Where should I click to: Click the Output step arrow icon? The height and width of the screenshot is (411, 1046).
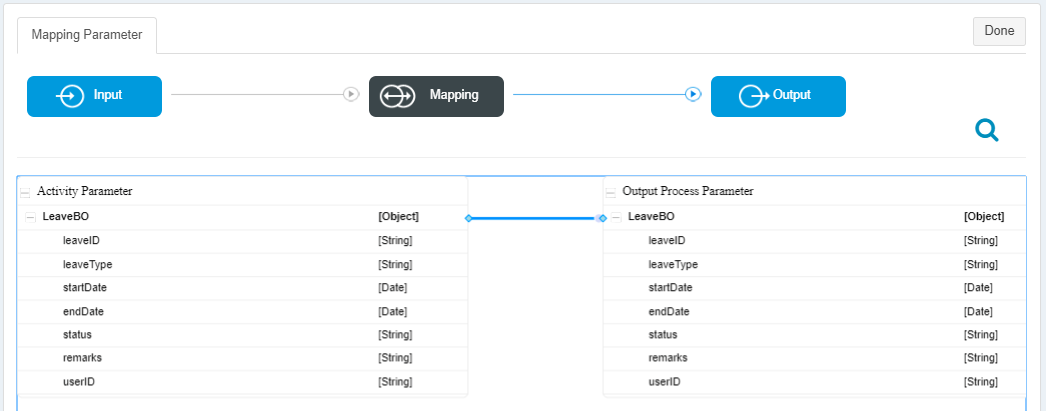pyautogui.click(x=754, y=96)
